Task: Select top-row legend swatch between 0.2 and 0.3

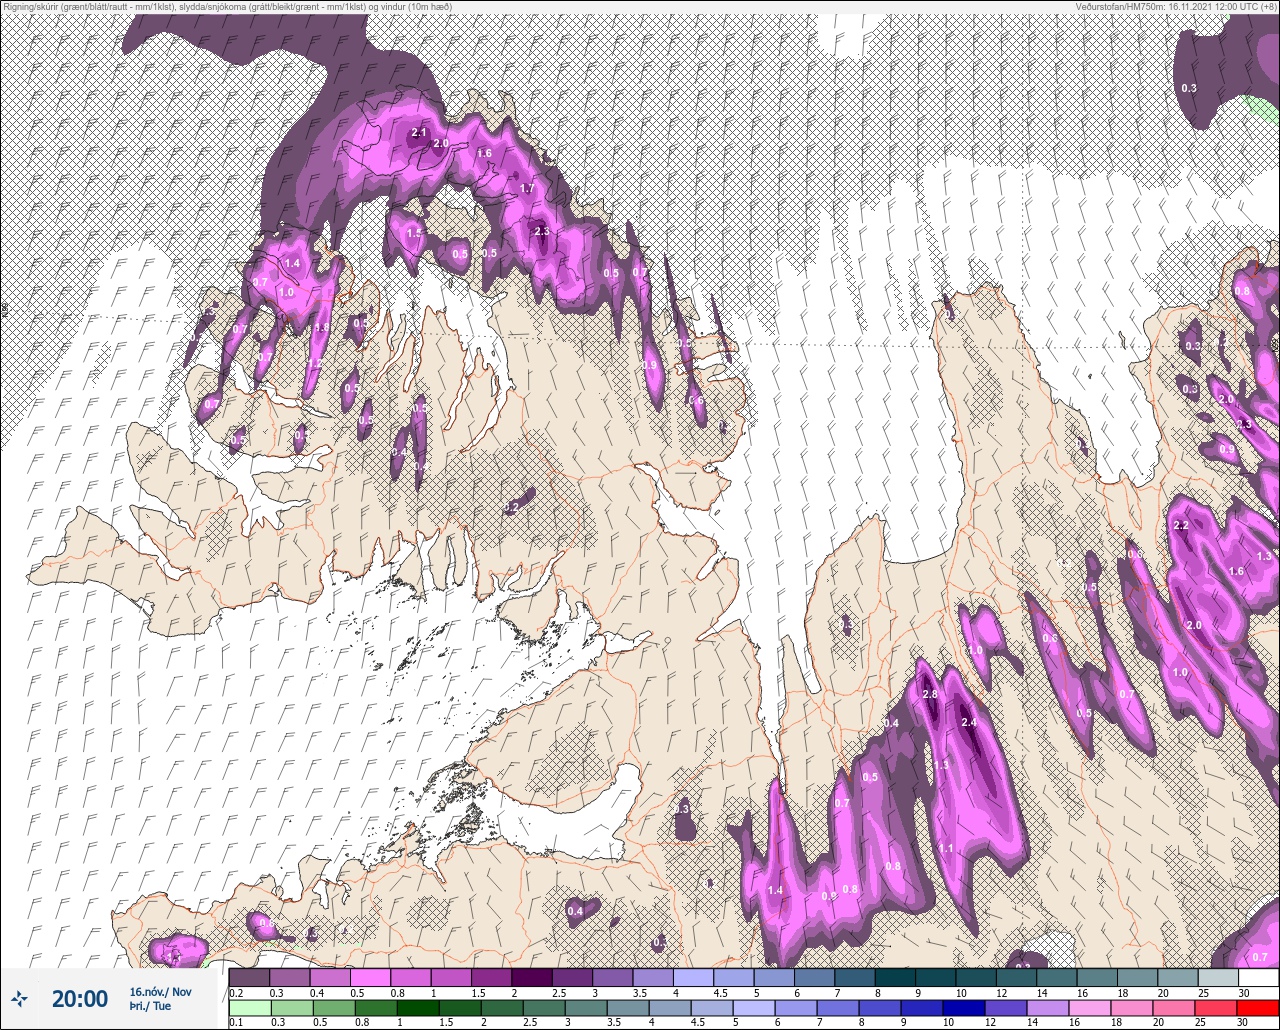Action: pos(249,977)
